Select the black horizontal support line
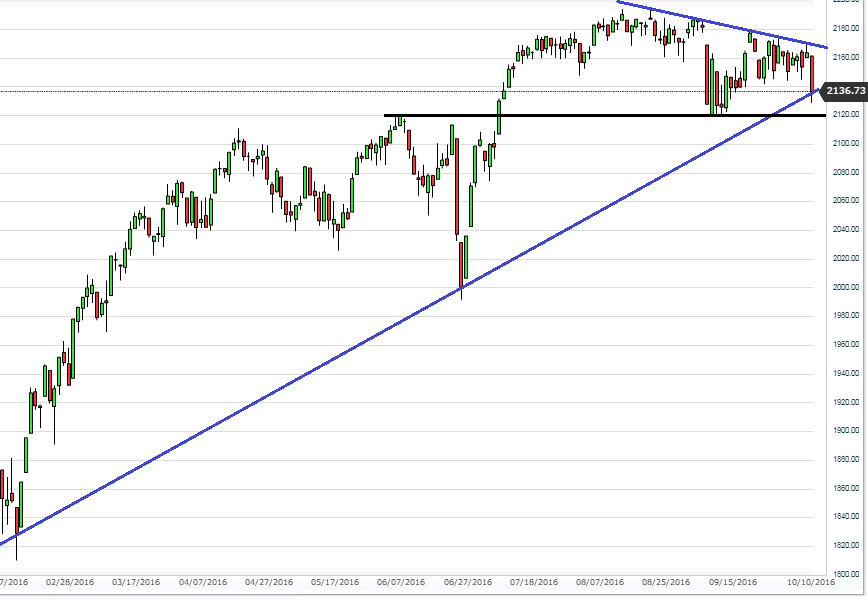 604,115
